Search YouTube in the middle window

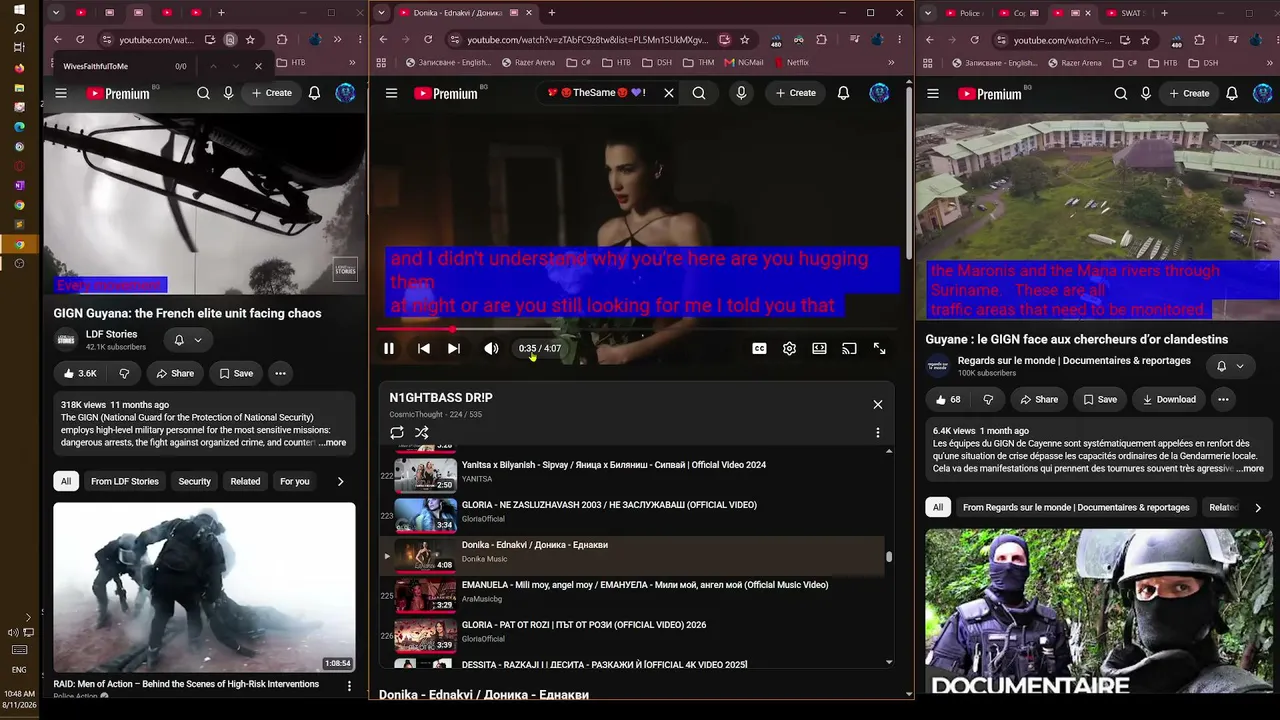point(699,93)
